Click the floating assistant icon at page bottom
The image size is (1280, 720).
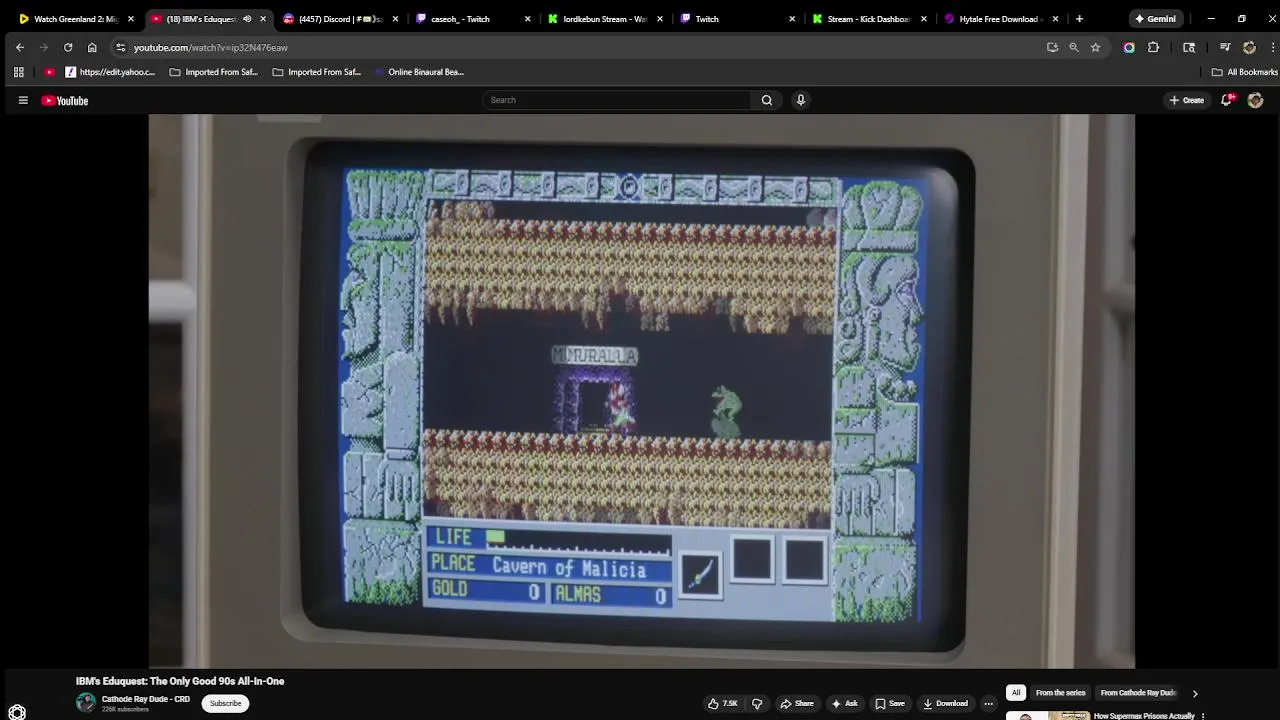[17, 712]
